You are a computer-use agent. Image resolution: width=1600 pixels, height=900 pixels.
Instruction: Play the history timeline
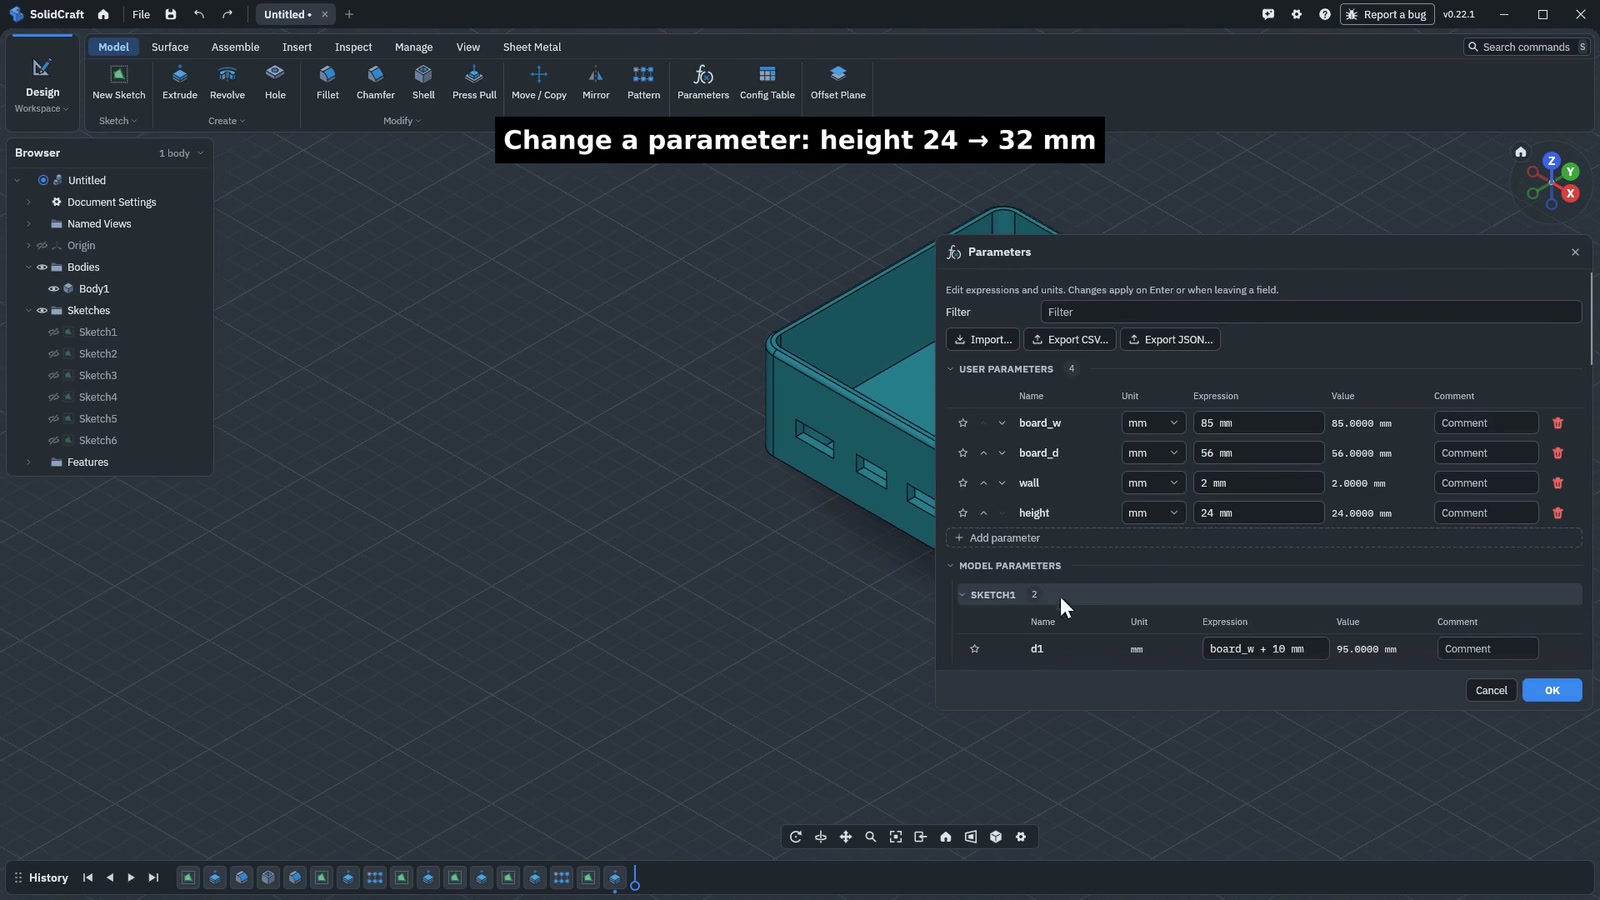(131, 878)
